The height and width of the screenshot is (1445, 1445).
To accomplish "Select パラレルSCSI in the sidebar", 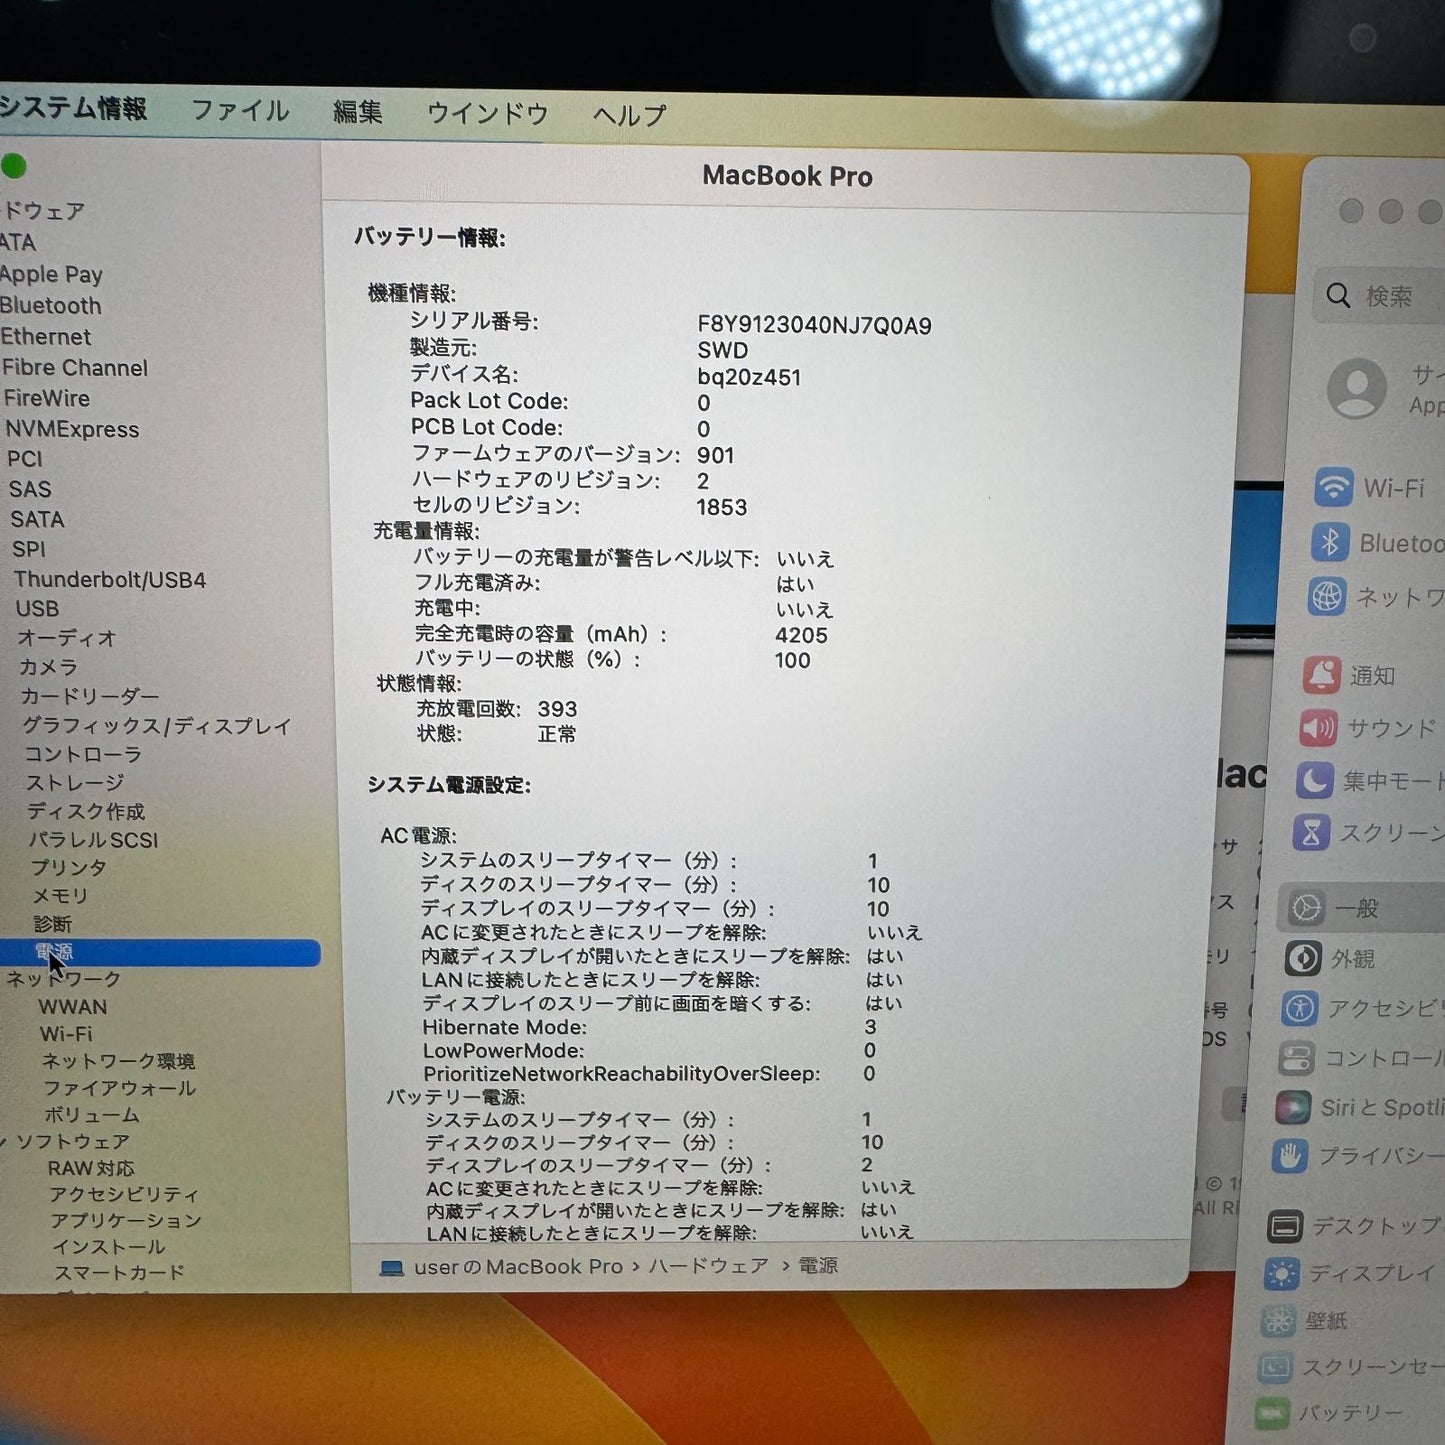I will (x=94, y=839).
